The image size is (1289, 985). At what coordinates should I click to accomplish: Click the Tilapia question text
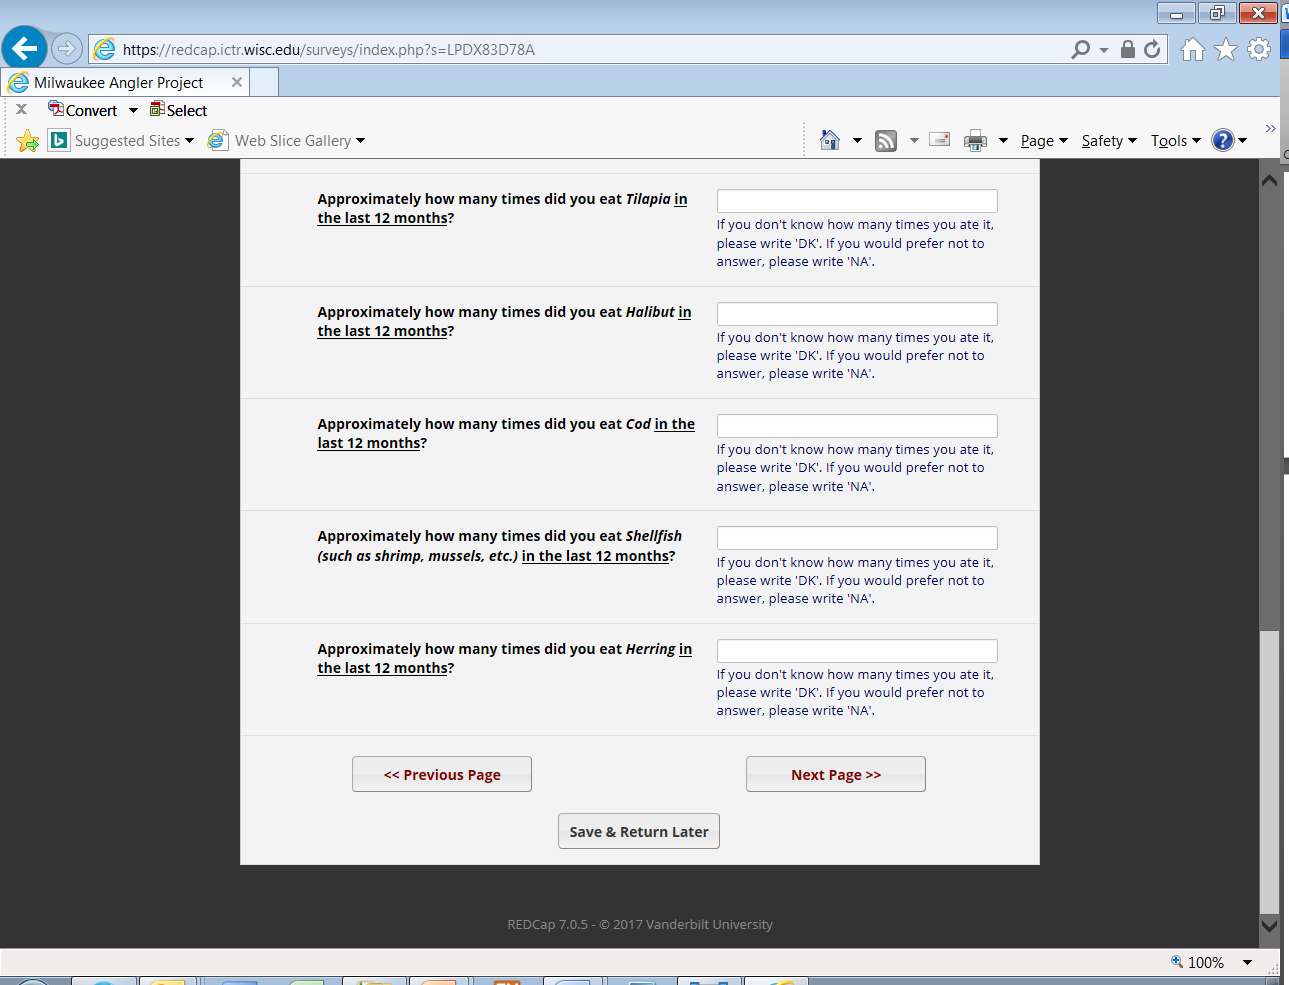(x=503, y=208)
